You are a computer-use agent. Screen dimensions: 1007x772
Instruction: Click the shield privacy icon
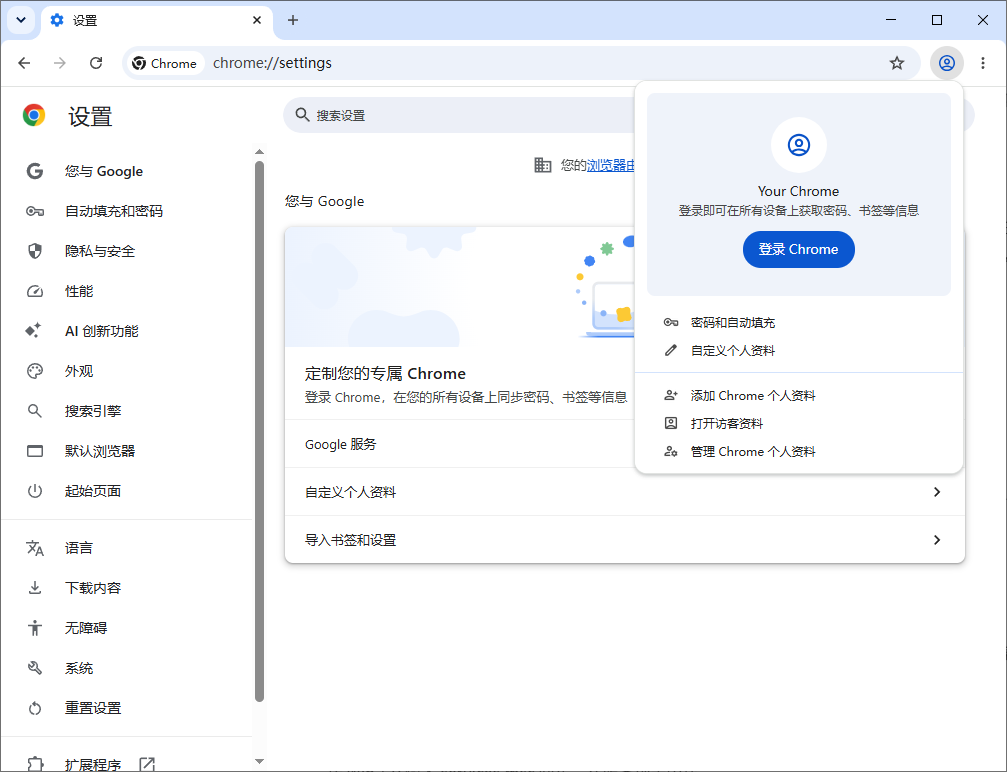coord(35,251)
